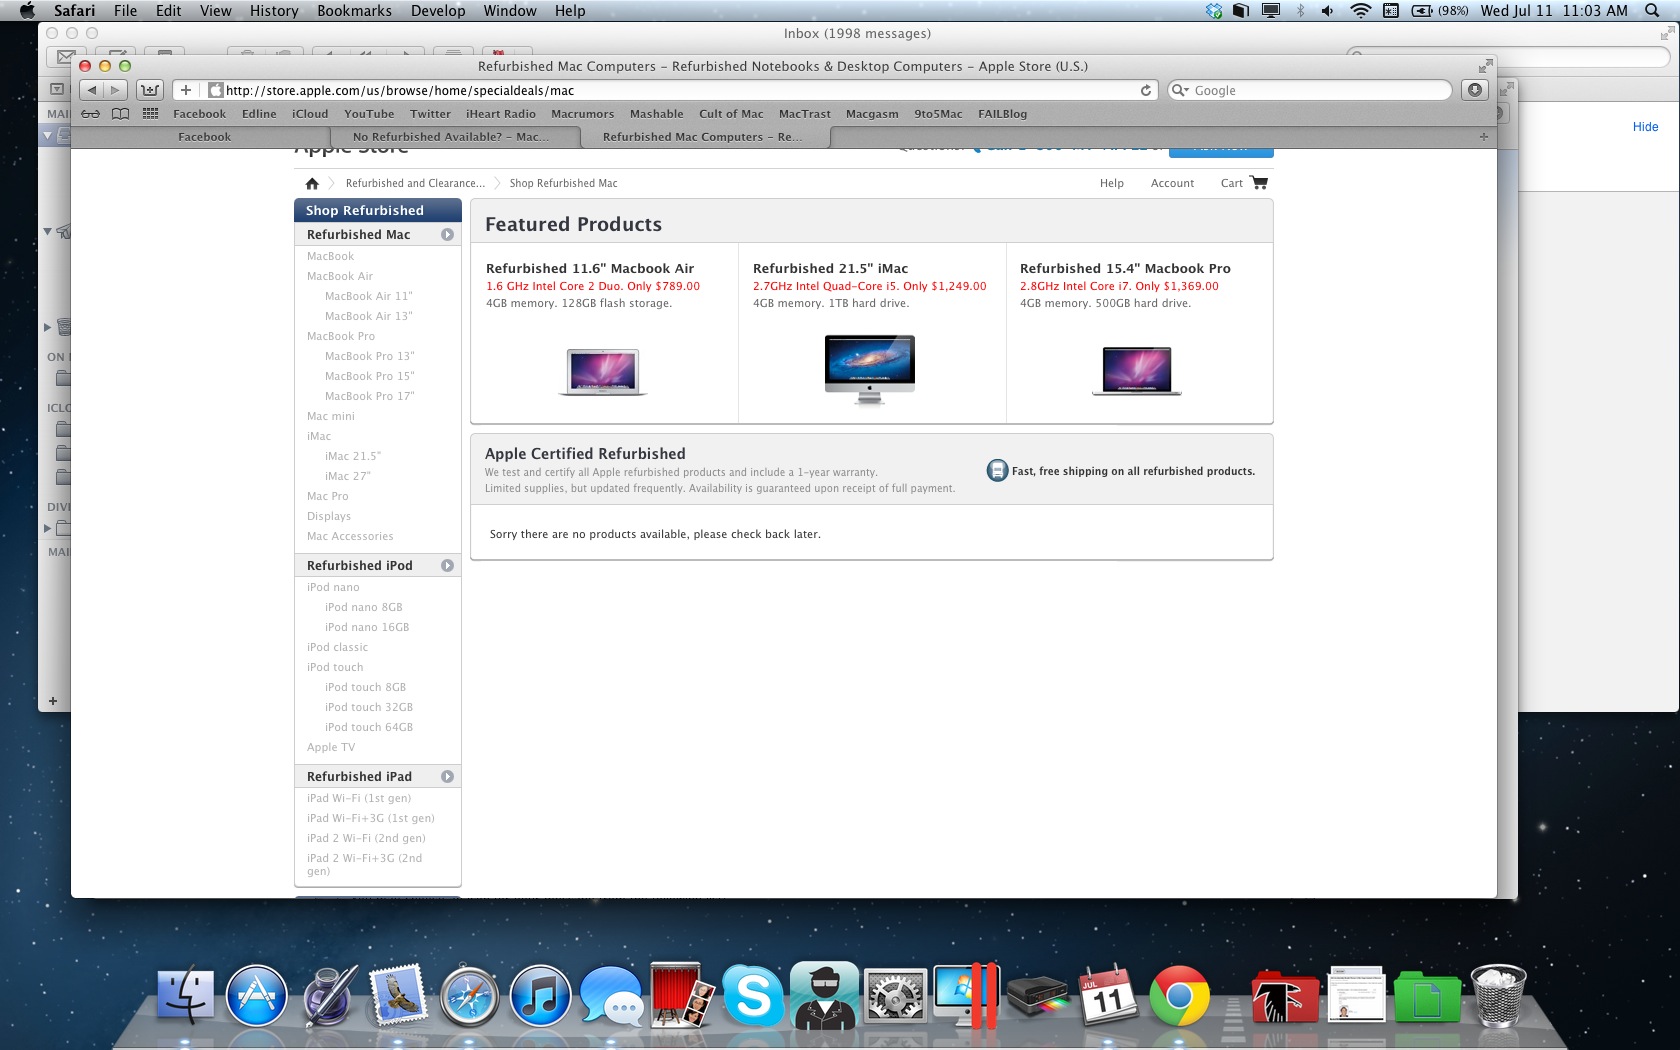Viewport: 1680px width, 1050px height.
Task: Open the Window menu in the menu bar
Action: (510, 11)
